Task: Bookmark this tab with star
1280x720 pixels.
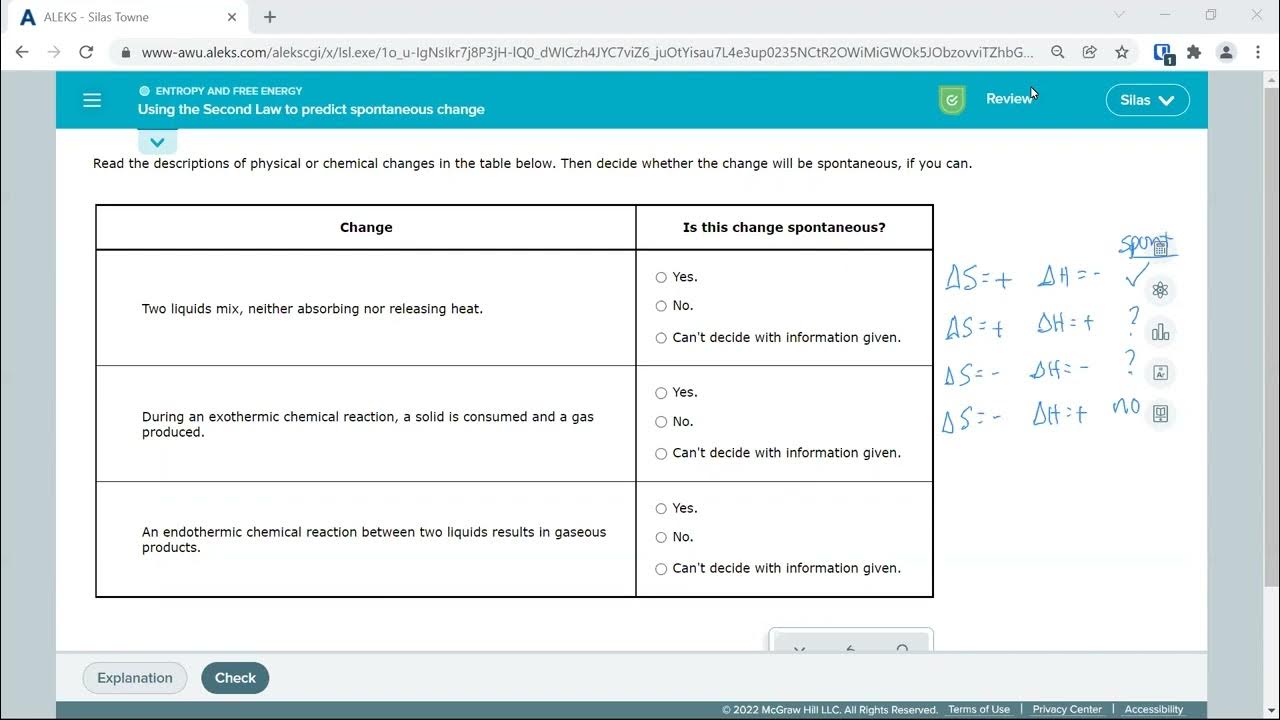Action: [1122, 52]
